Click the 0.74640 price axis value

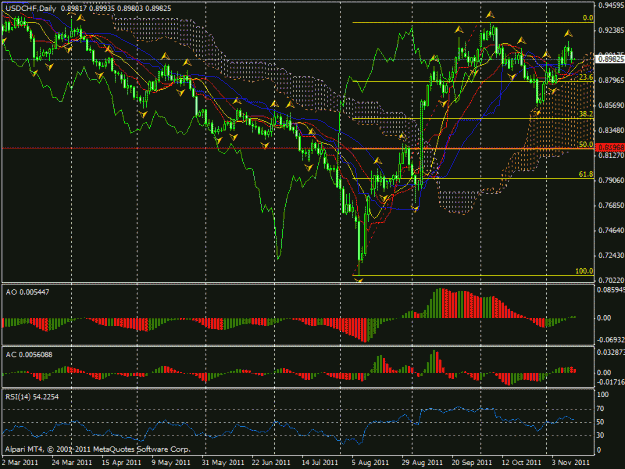(611, 230)
